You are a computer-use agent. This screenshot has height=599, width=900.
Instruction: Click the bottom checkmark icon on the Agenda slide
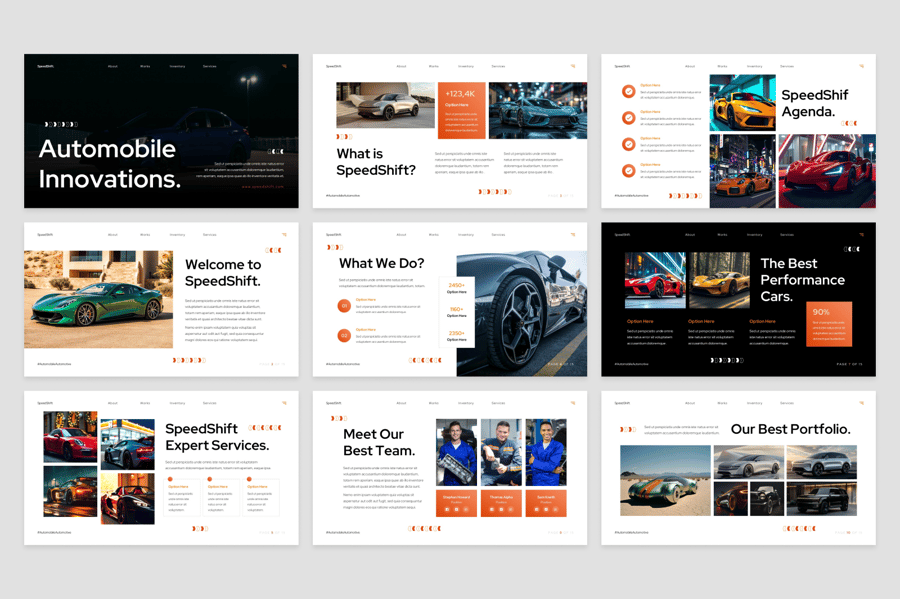(x=628, y=170)
